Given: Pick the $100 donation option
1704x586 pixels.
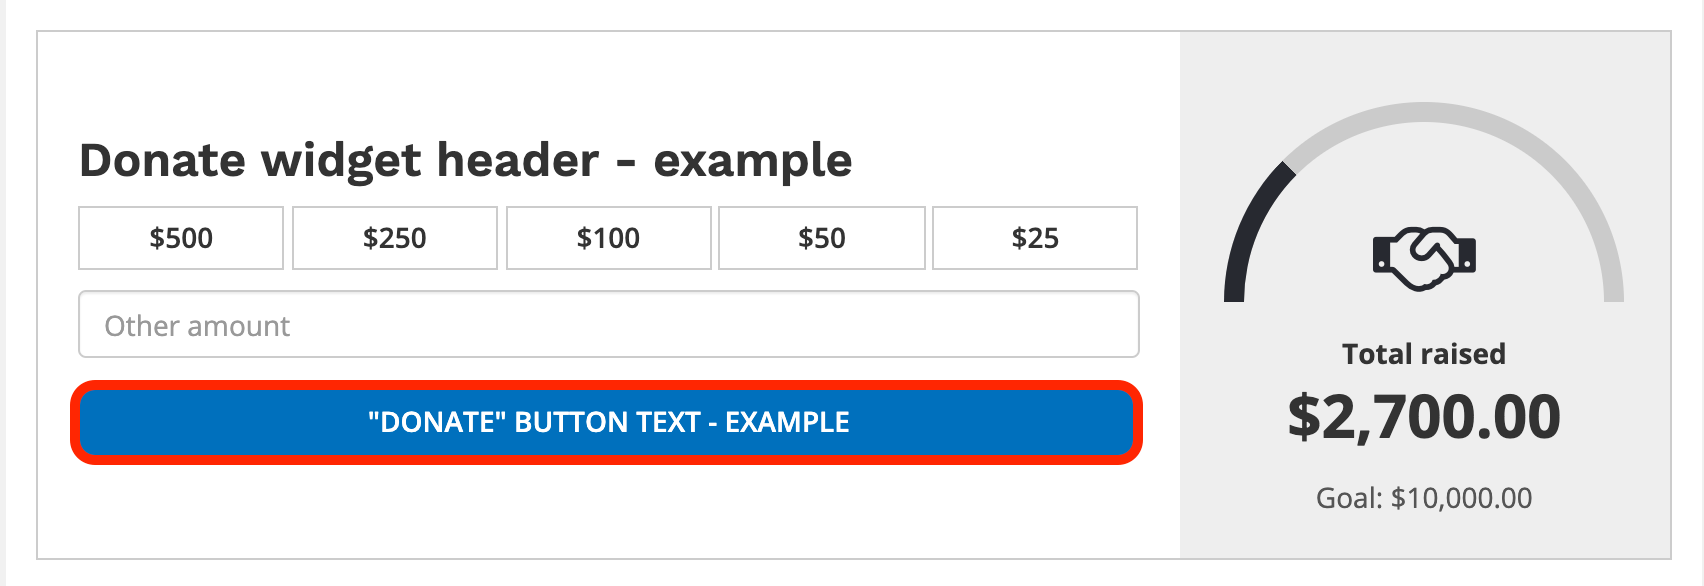Looking at the screenshot, I should pyautogui.click(x=608, y=238).
